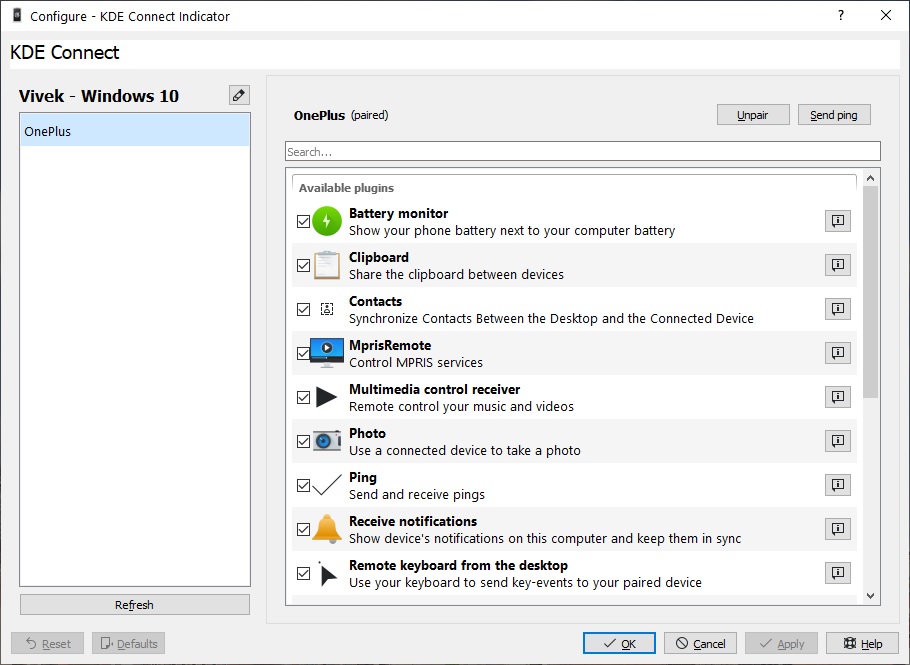
Task: Confirm with the OK button
Action: 619,644
